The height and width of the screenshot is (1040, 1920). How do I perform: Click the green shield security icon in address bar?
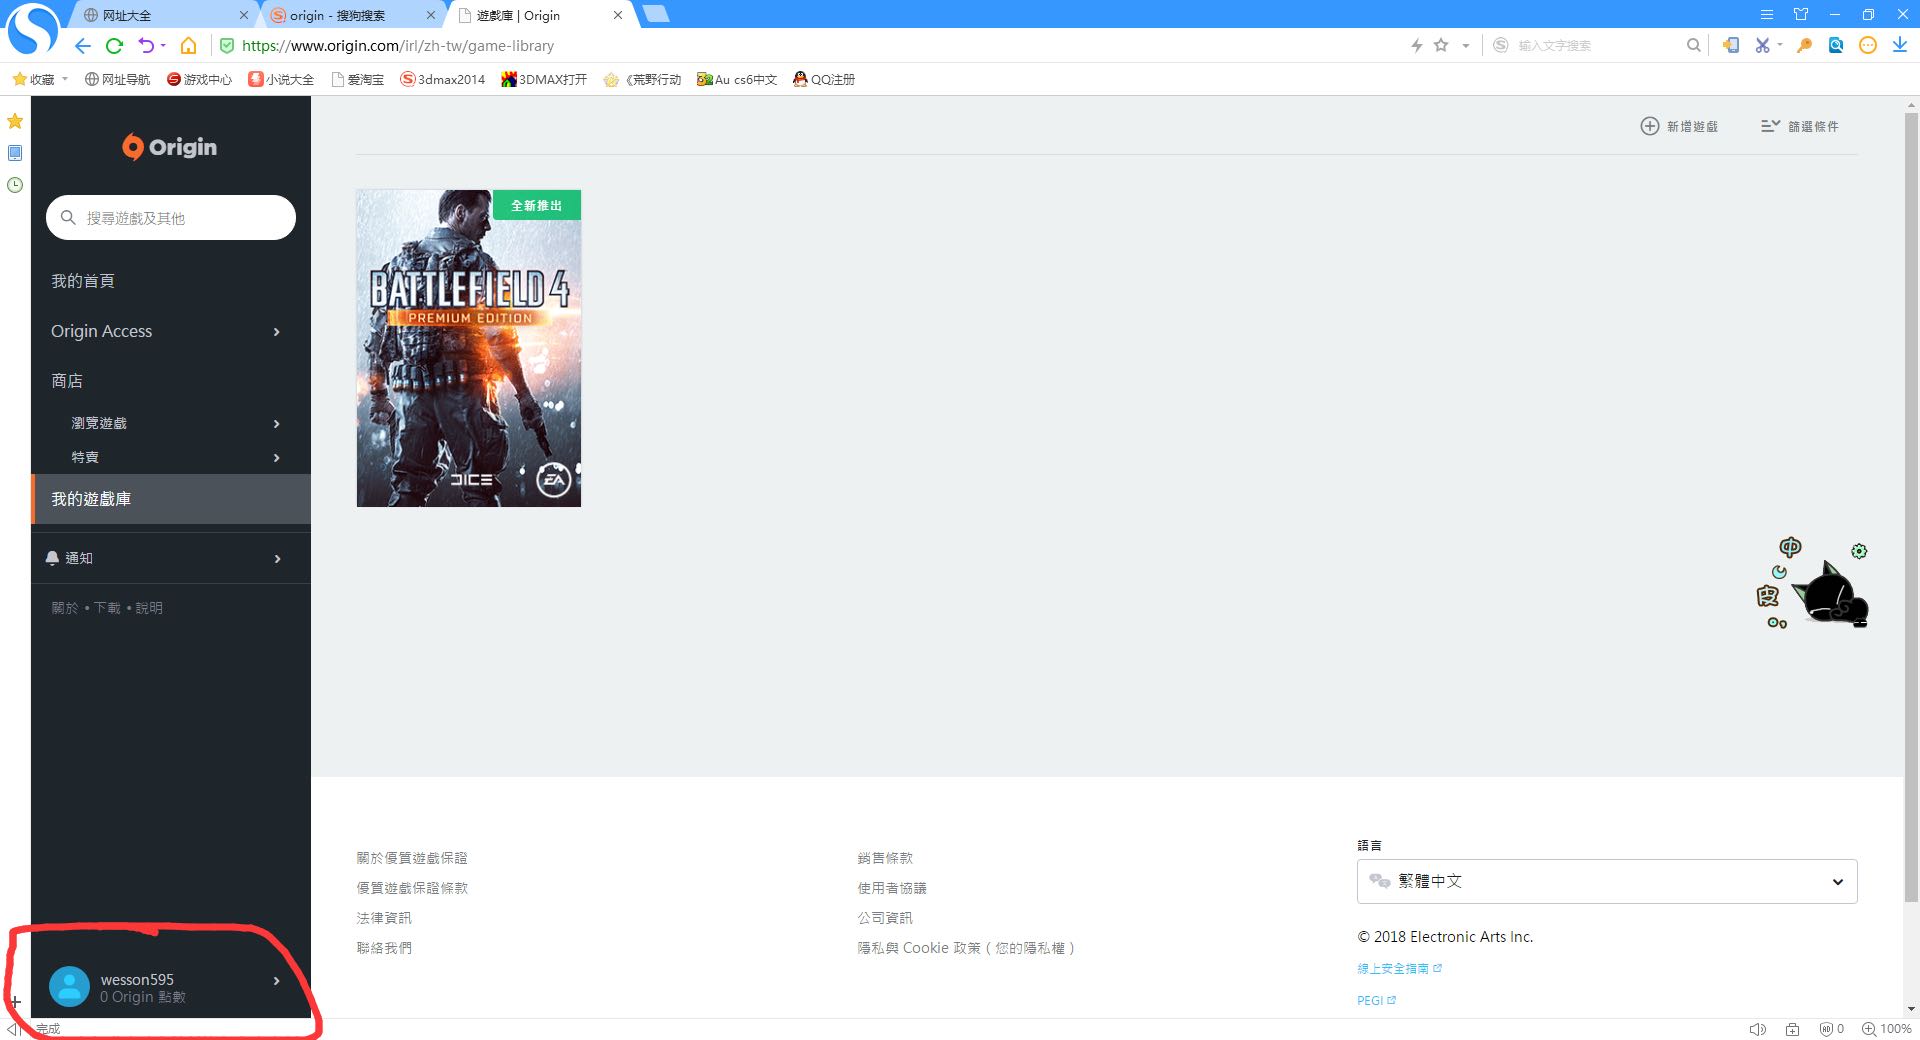227,46
